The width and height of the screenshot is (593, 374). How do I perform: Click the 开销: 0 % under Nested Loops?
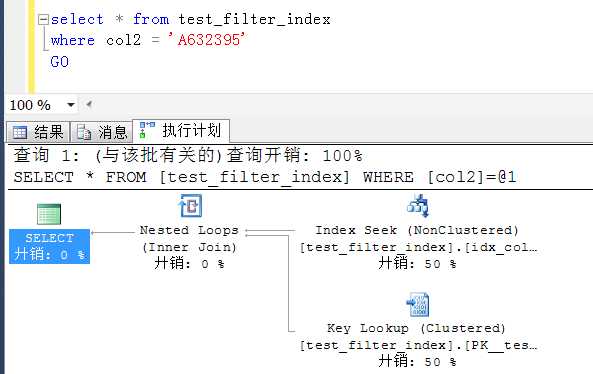[189, 263]
